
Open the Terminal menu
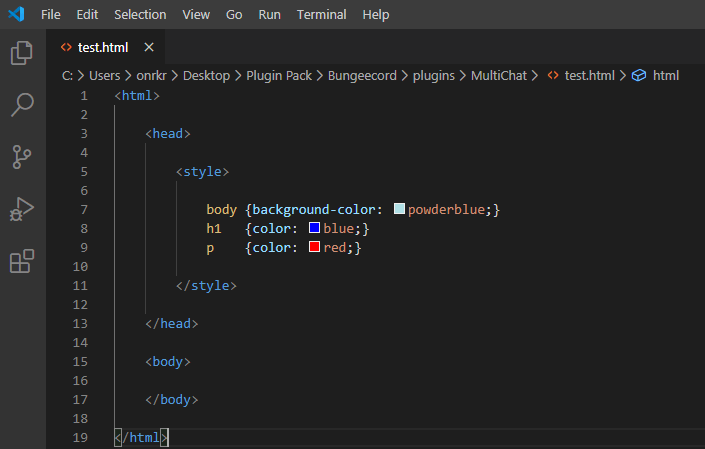click(321, 15)
